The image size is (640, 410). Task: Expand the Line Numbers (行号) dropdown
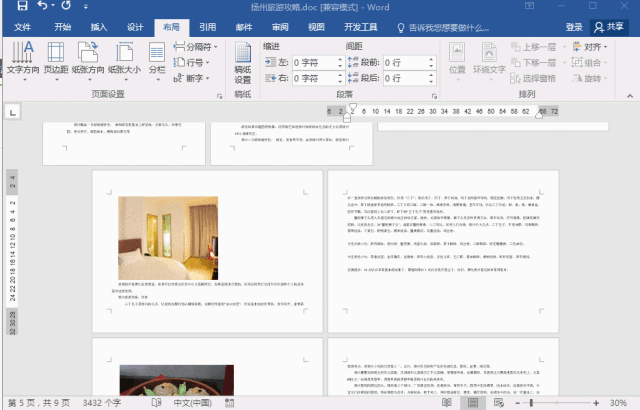[x=195, y=62]
